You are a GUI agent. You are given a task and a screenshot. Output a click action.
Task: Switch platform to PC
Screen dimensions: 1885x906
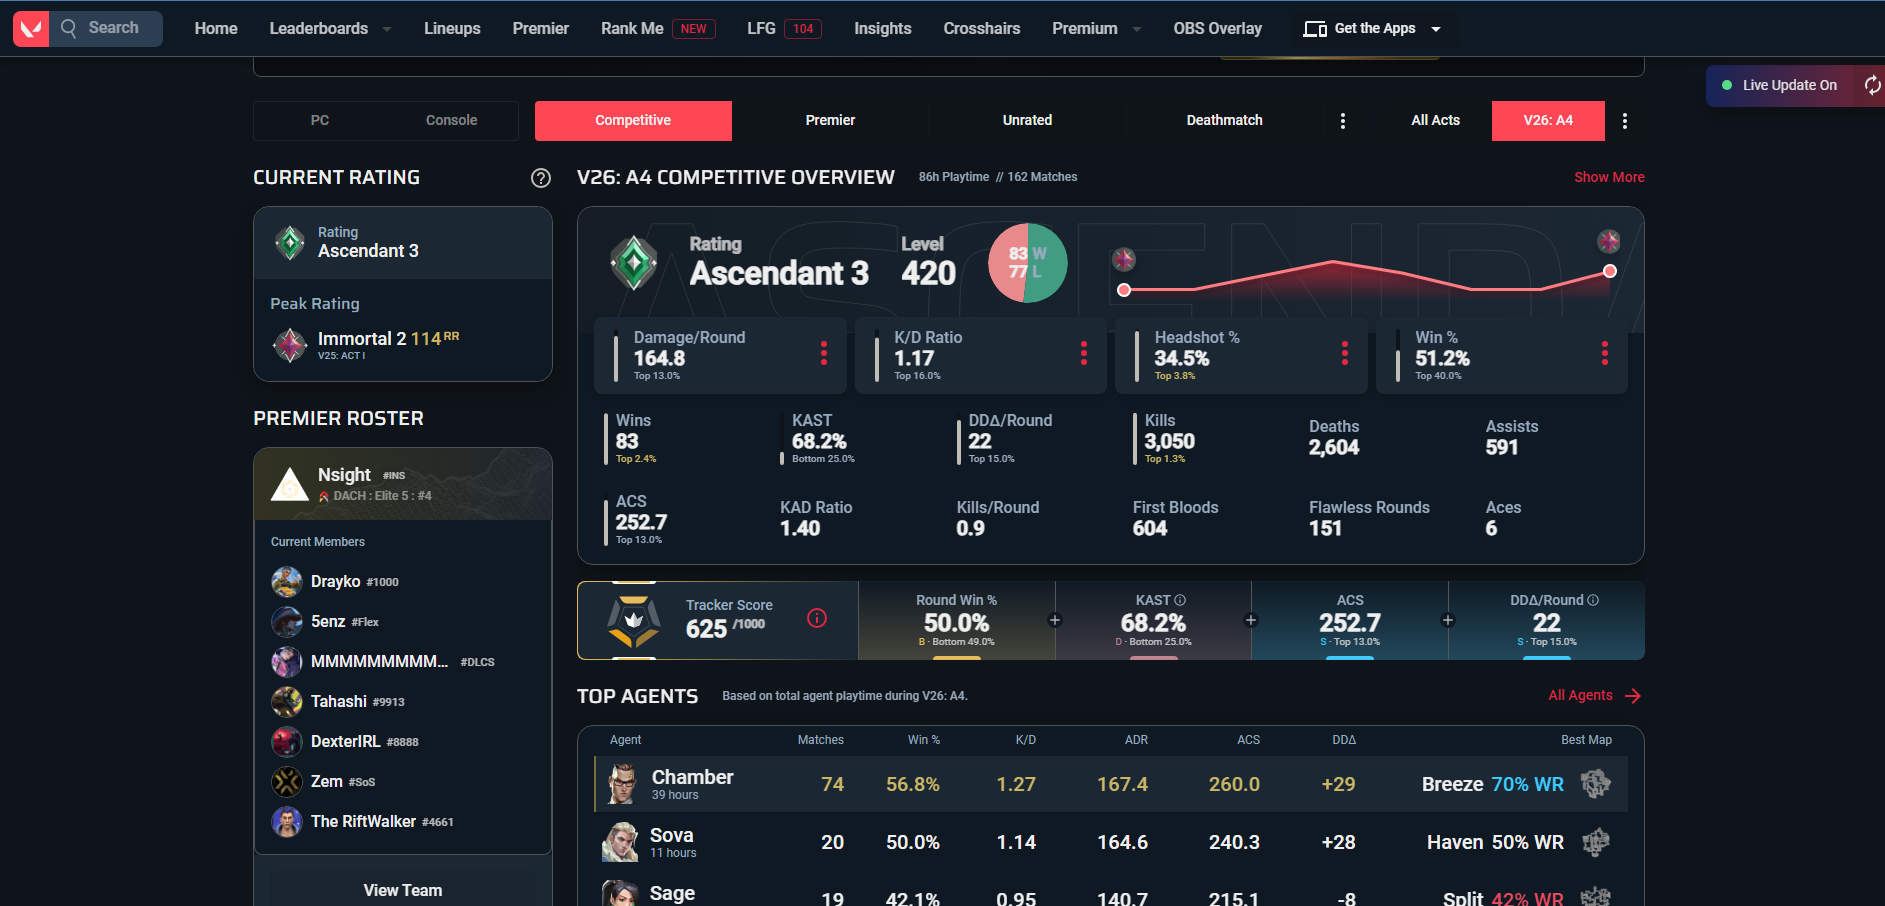(x=320, y=121)
